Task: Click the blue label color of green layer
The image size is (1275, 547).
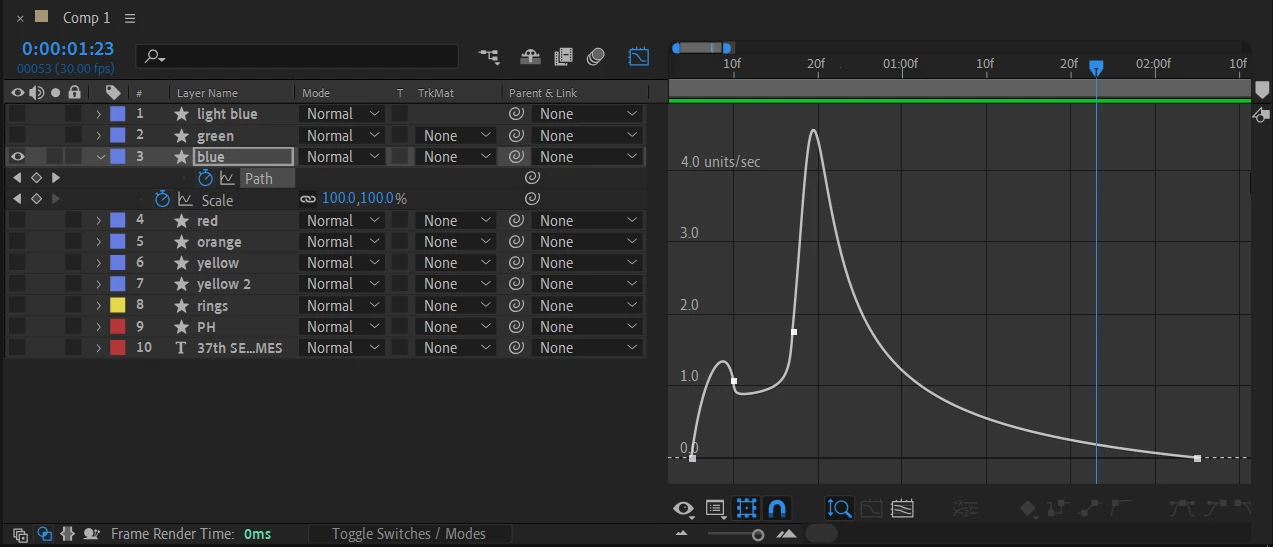Action: (117, 135)
